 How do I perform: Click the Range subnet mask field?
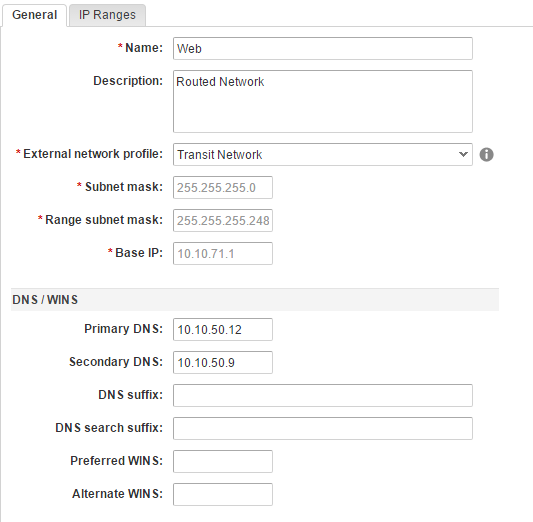click(x=223, y=220)
